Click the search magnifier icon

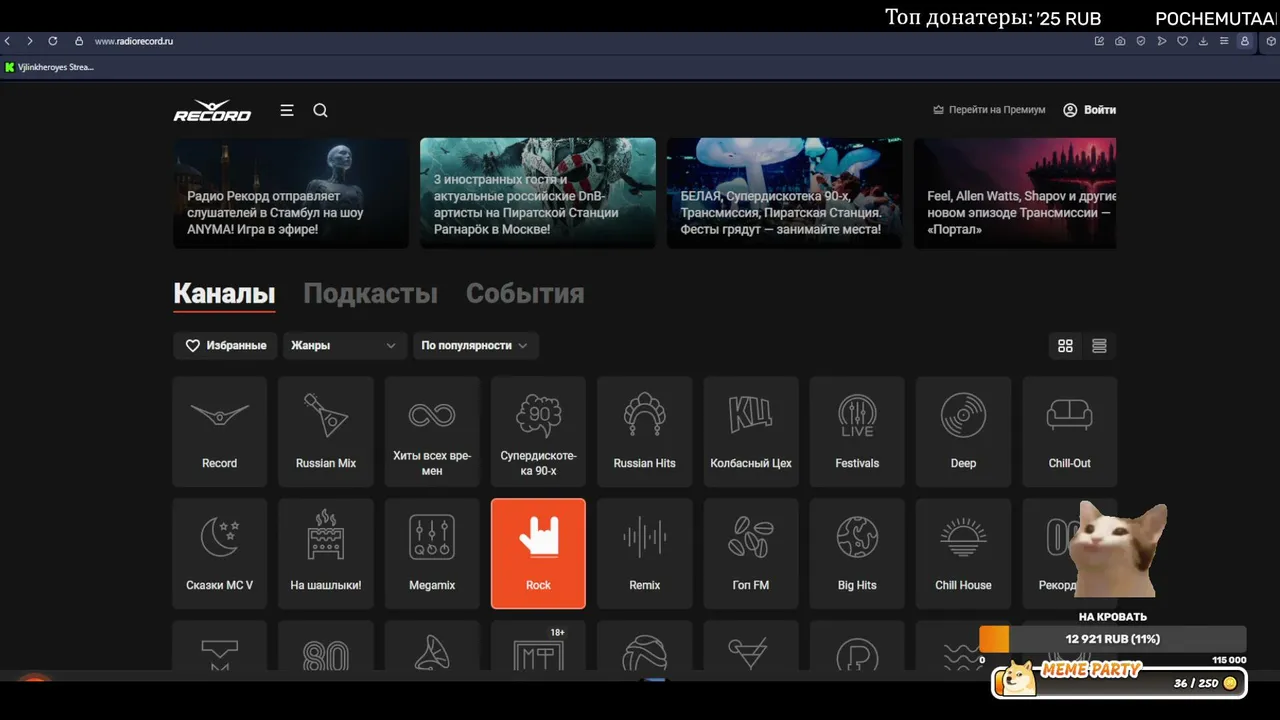coord(320,110)
